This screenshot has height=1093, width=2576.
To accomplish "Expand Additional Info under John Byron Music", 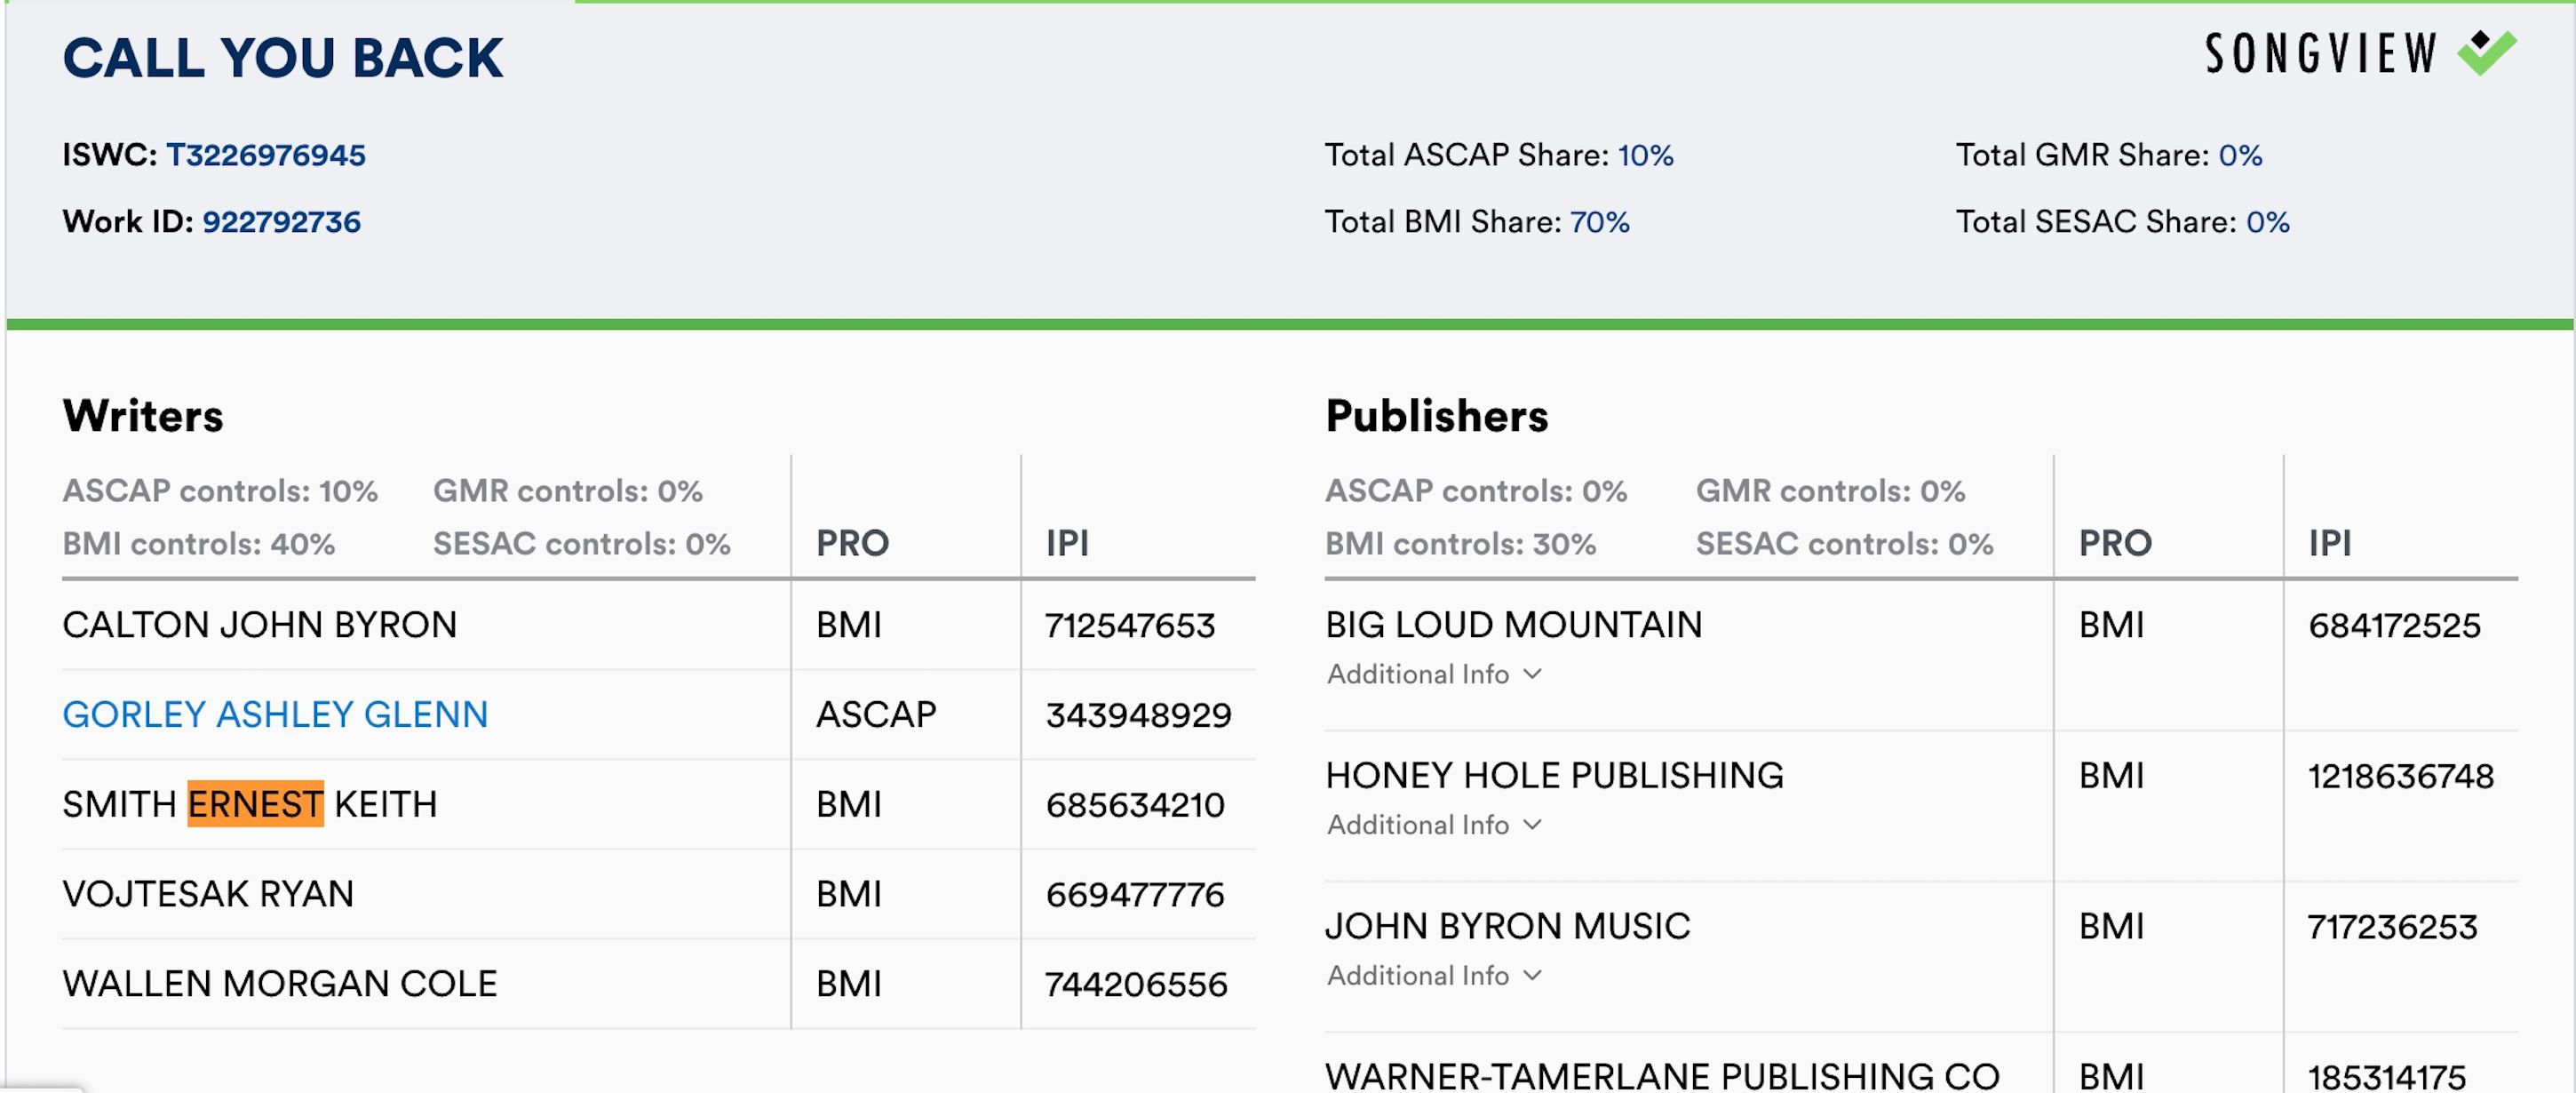I will [x=1434, y=975].
